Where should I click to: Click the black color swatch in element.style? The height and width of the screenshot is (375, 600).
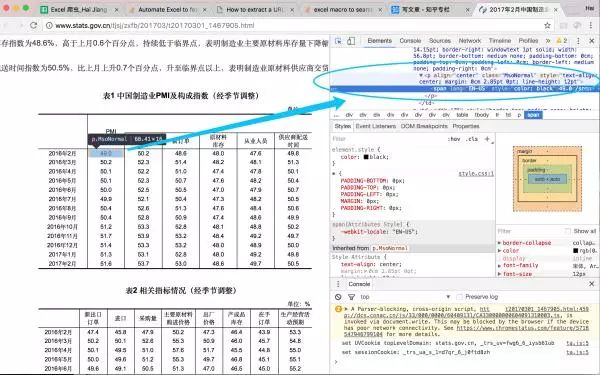click(366, 157)
